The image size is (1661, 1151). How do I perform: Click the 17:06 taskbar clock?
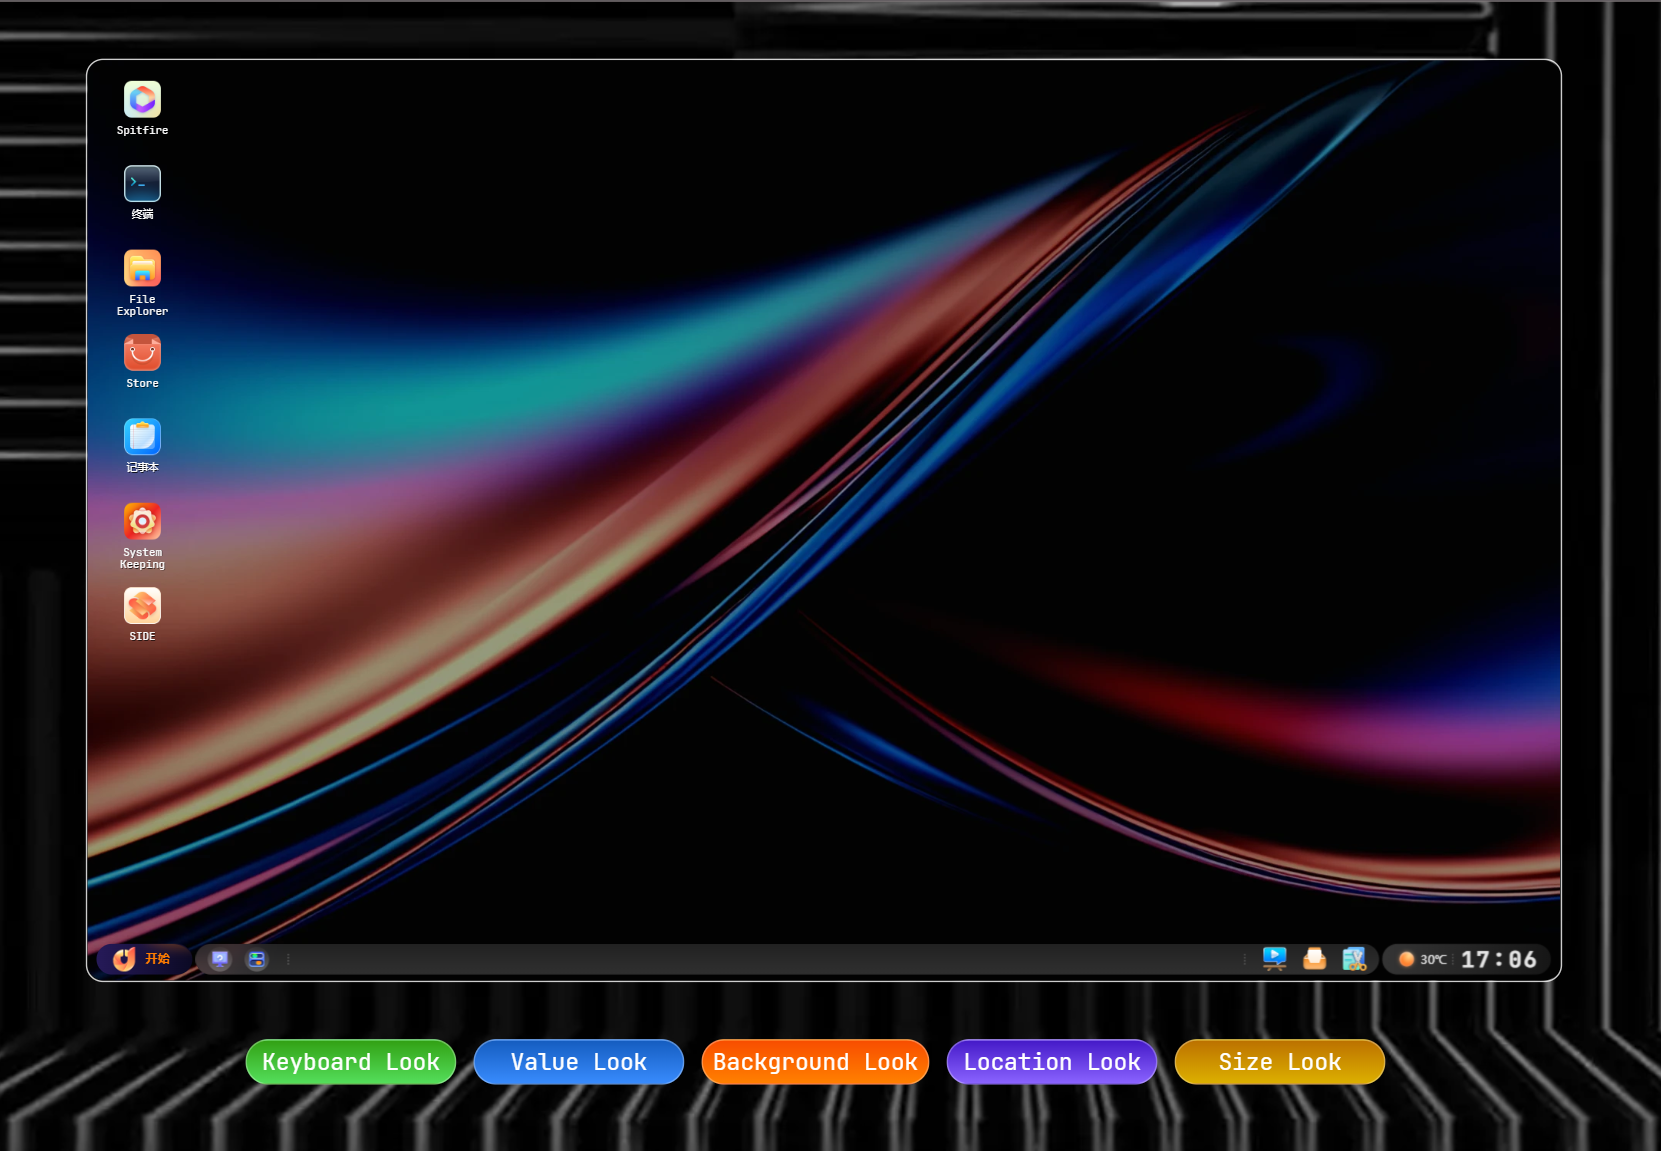coord(1498,959)
